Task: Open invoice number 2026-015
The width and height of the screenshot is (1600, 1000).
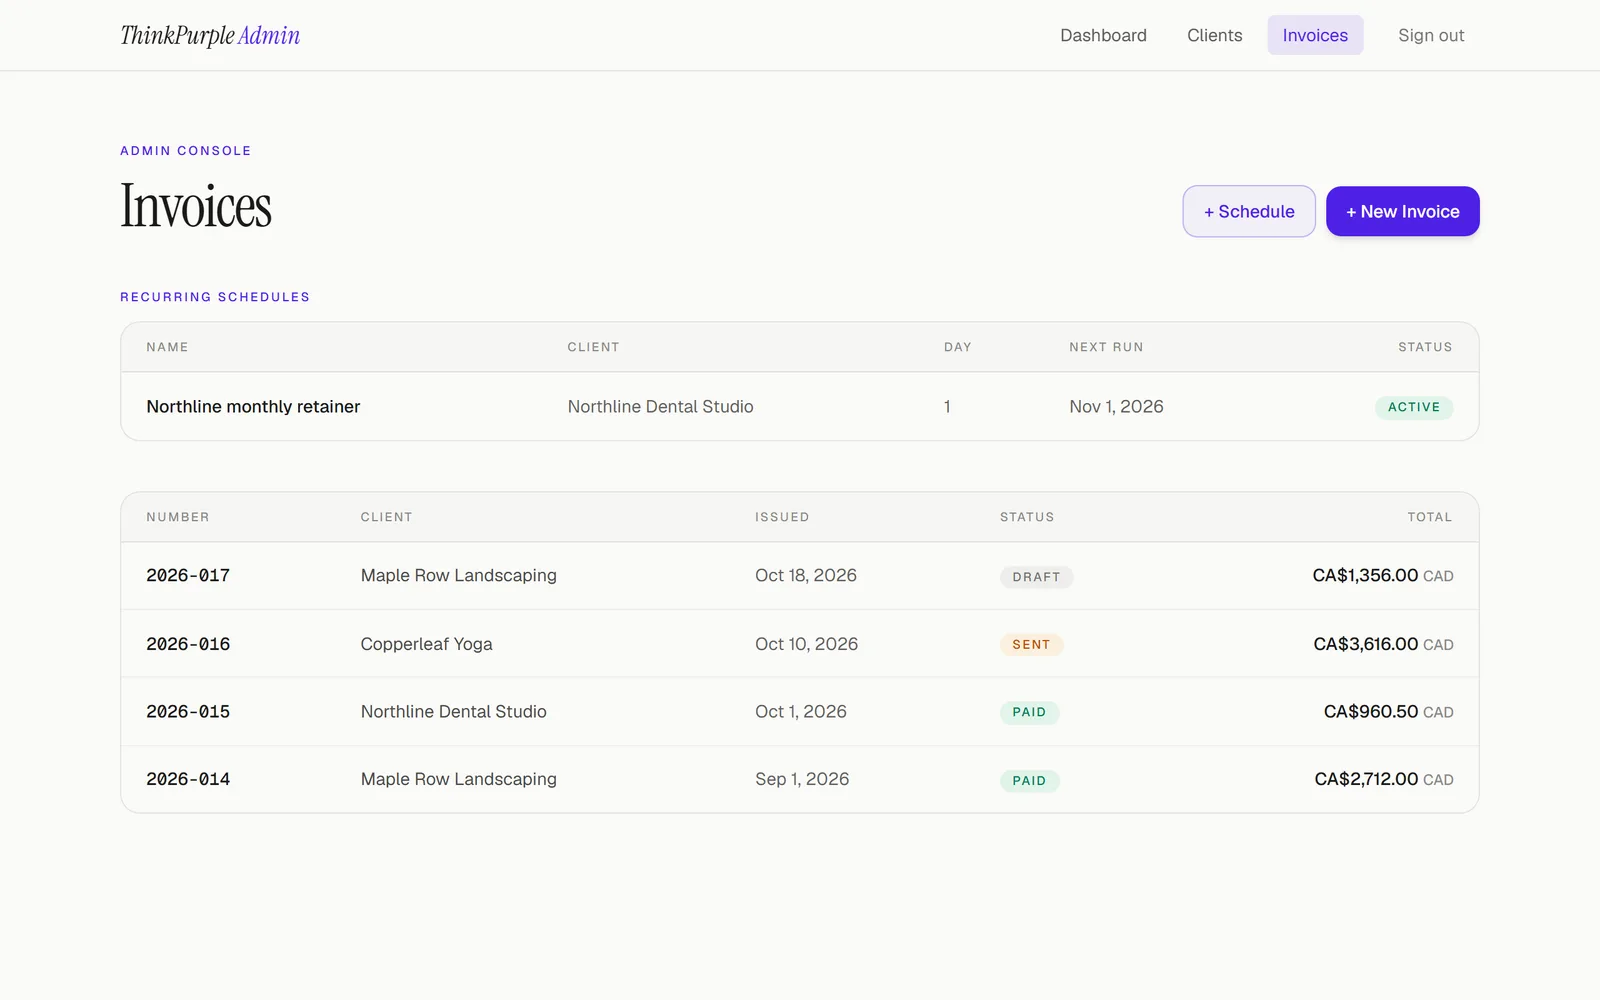Action: pos(188,712)
